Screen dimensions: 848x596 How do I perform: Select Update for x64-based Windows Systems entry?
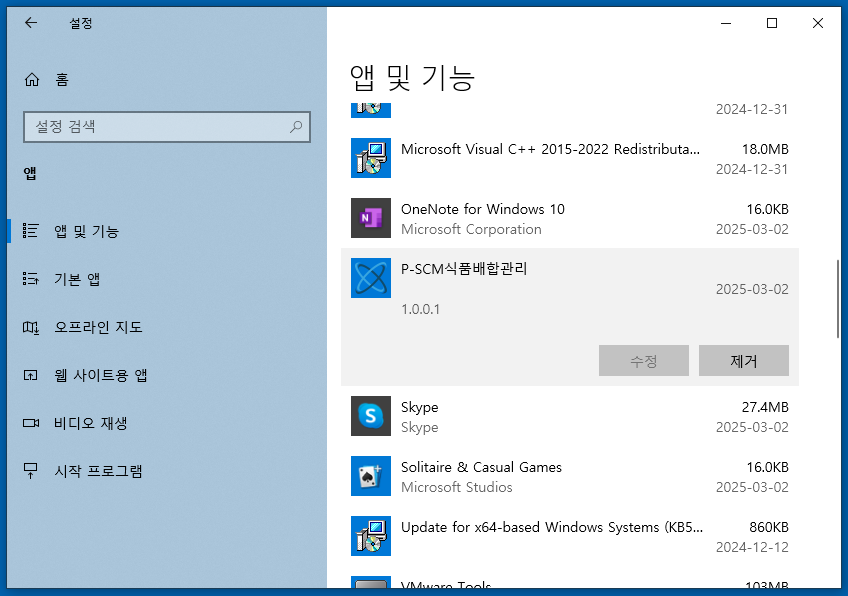pos(570,536)
